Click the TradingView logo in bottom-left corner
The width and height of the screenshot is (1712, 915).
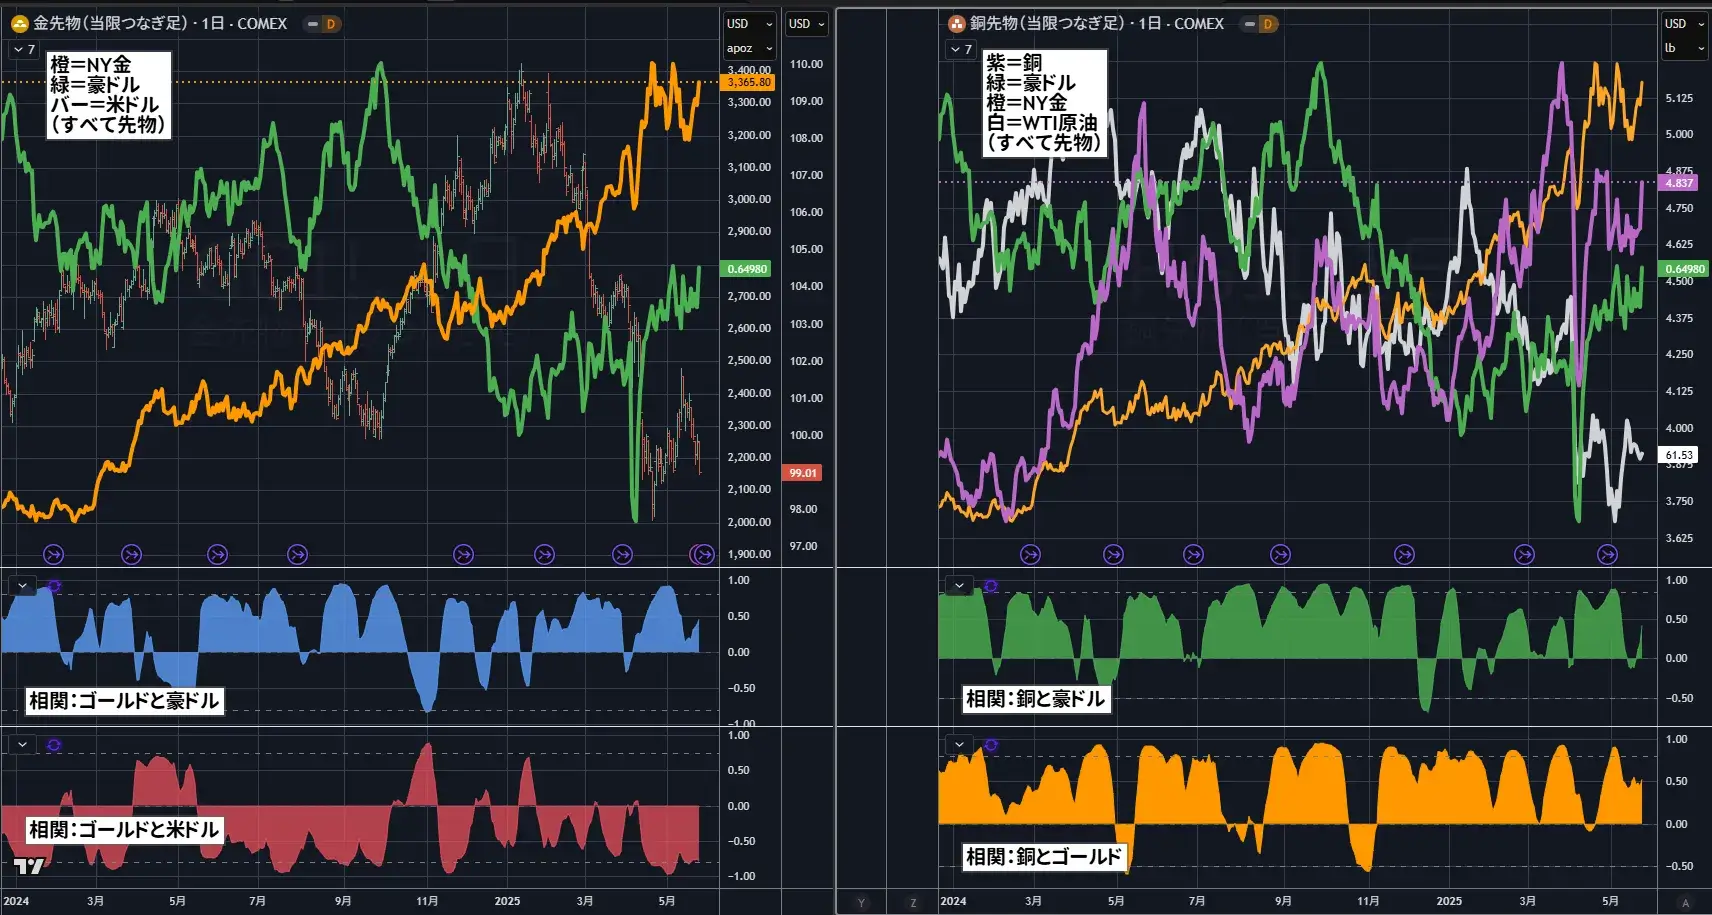point(29,866)
